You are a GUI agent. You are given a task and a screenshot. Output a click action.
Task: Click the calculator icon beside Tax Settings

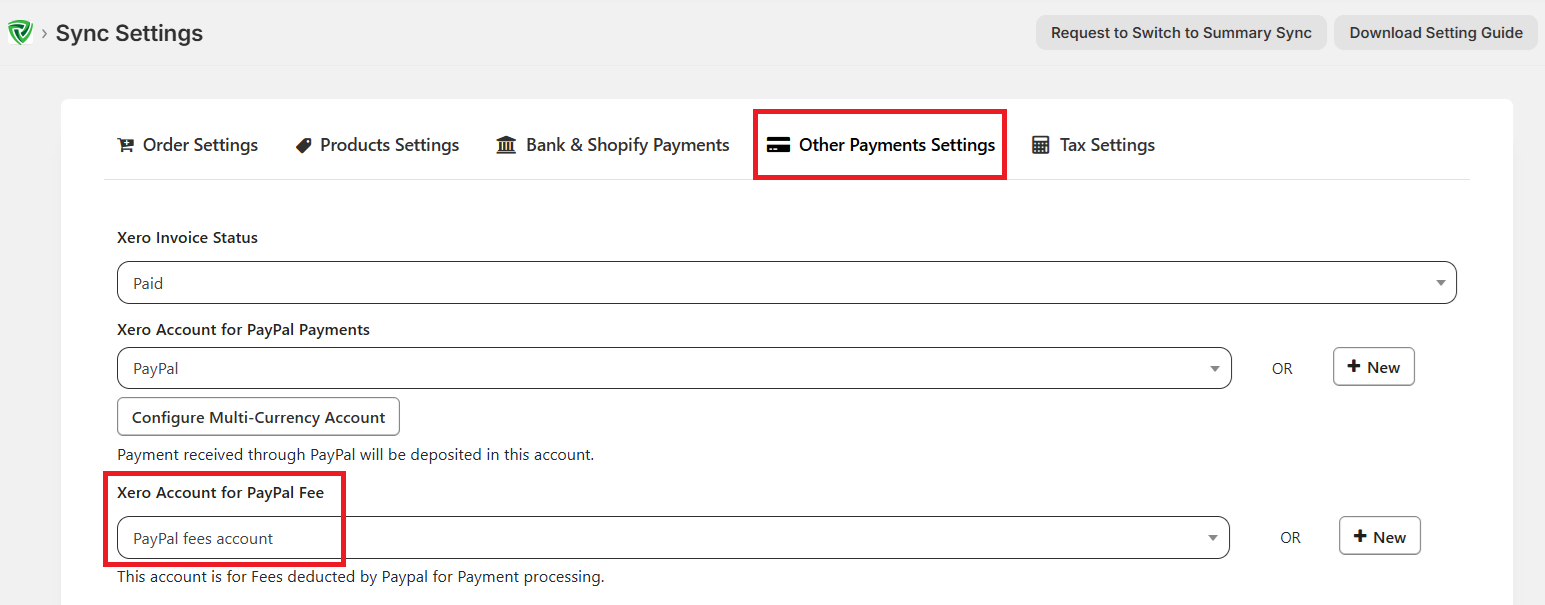pyautogui.click(x=1041, y=144)
